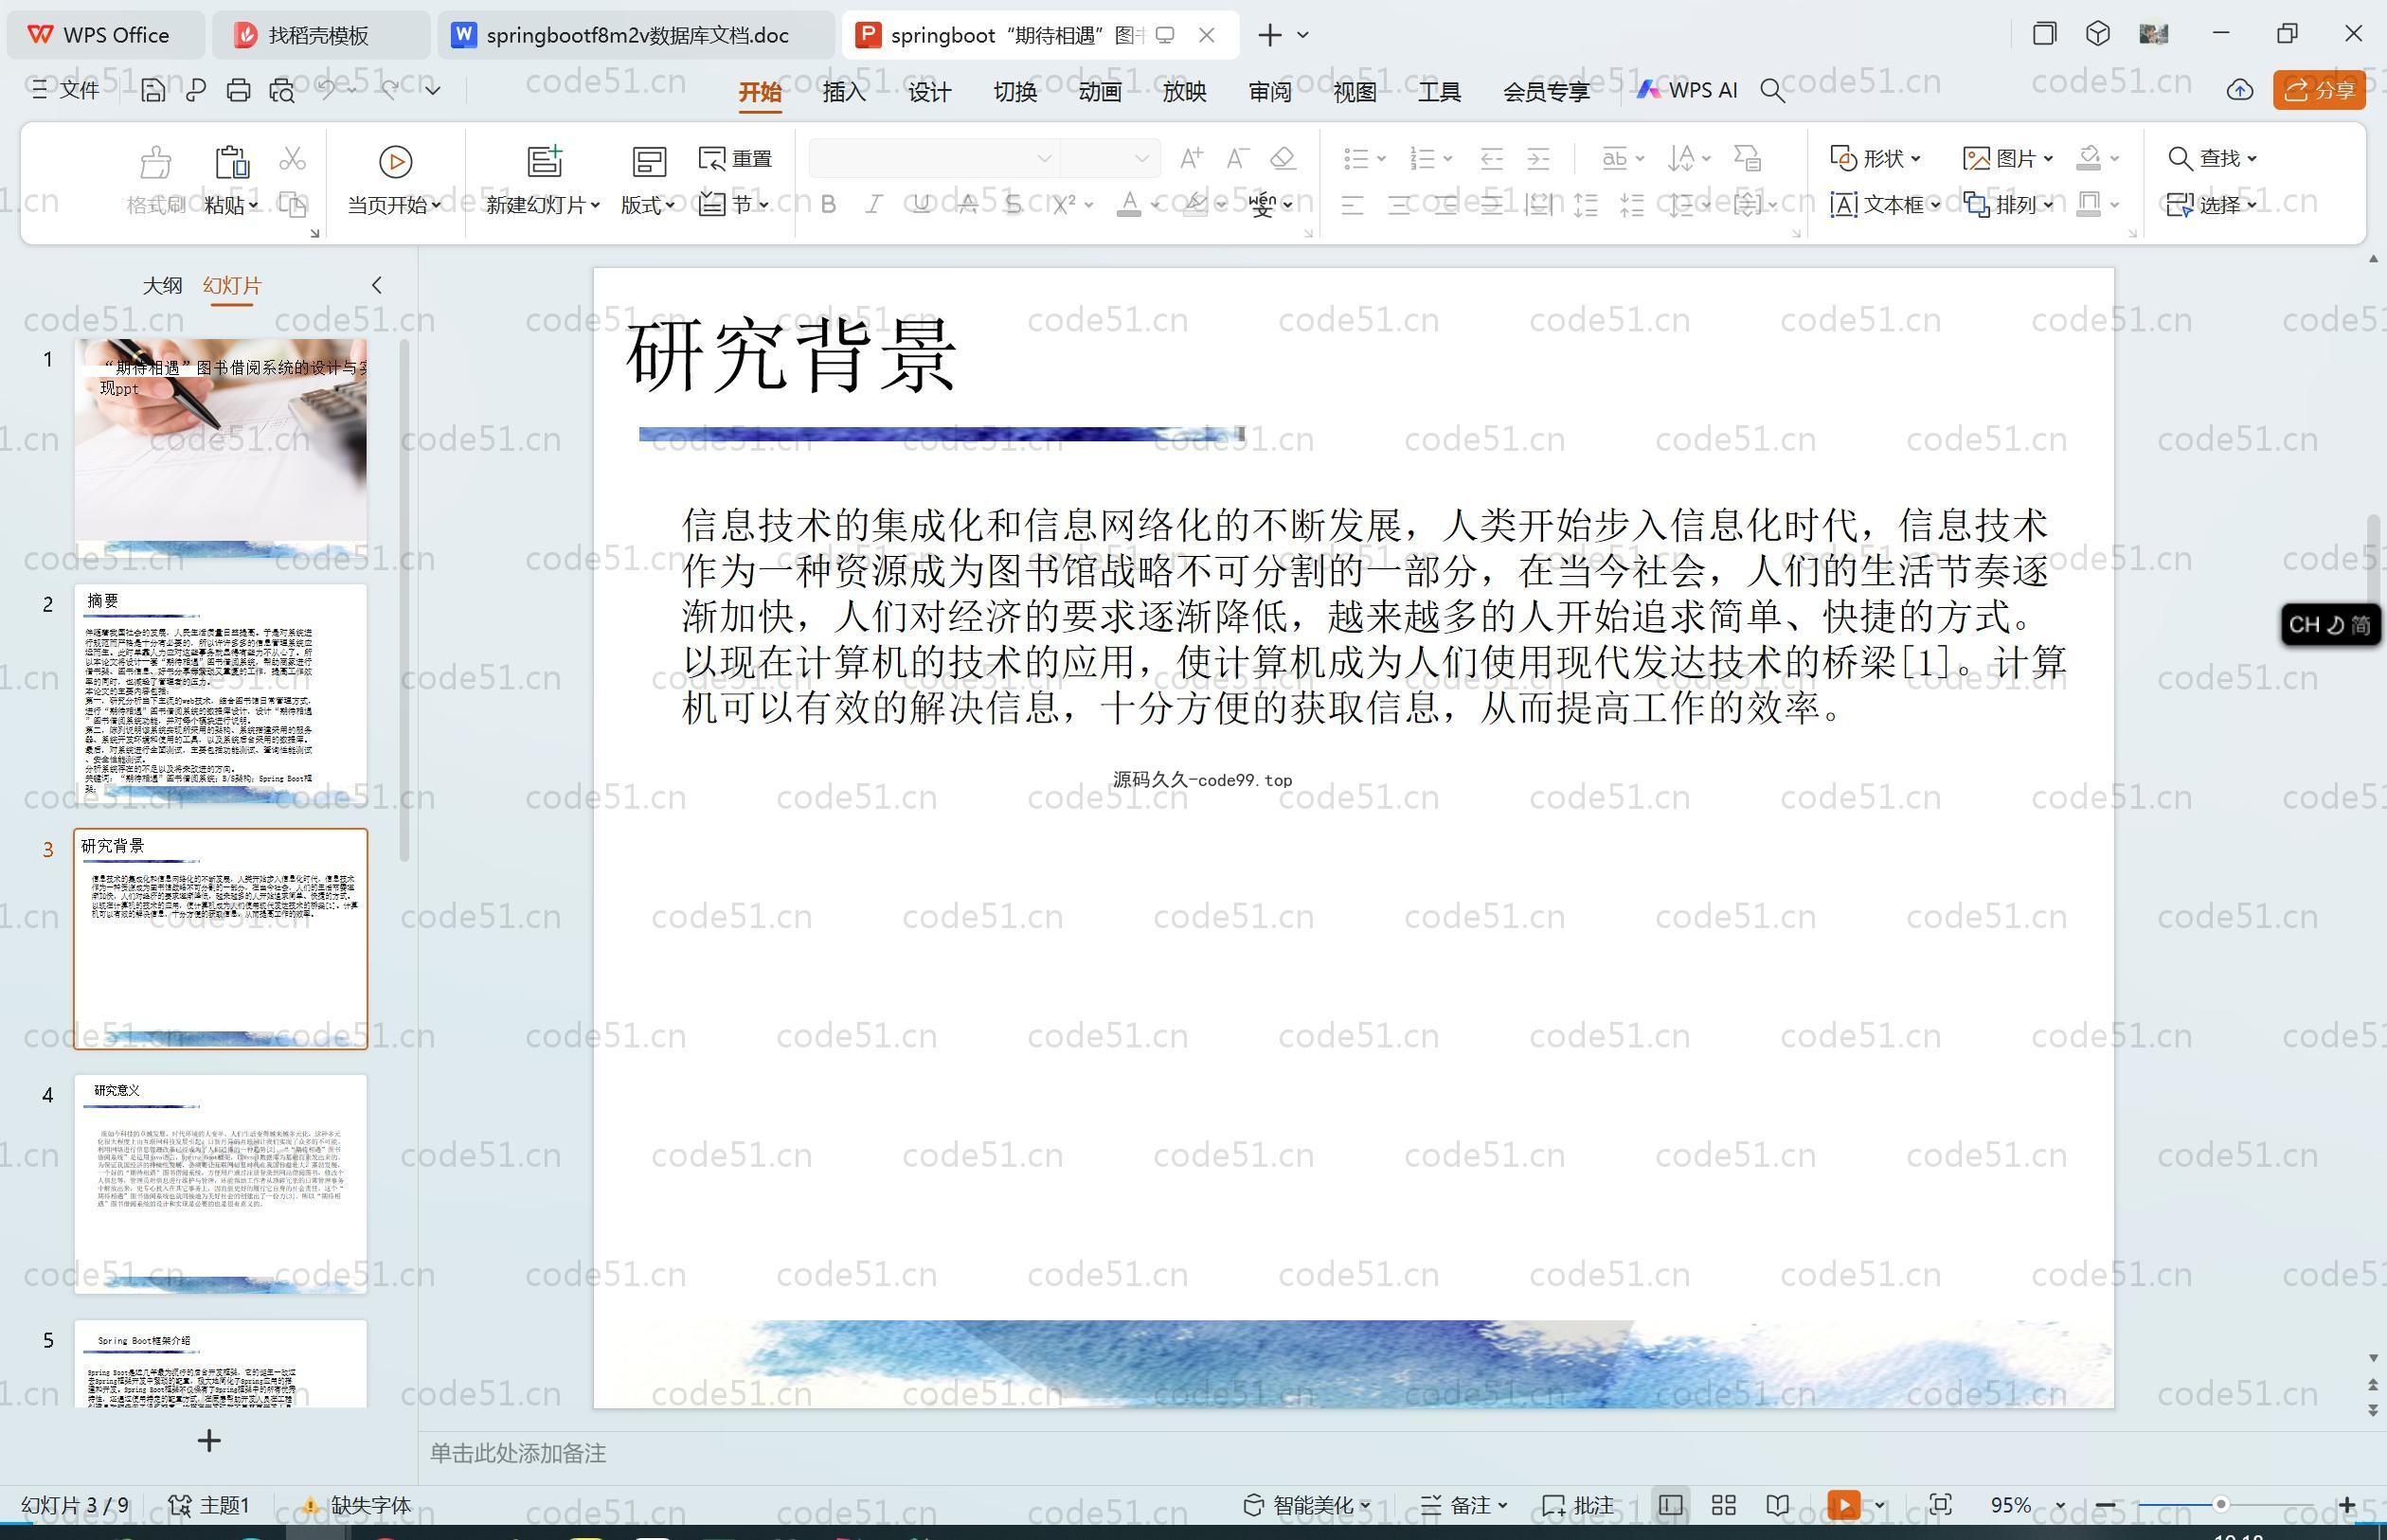Open the font color picker
This screenshot has height=1540, width=2387.
[x=1129, y=205]
